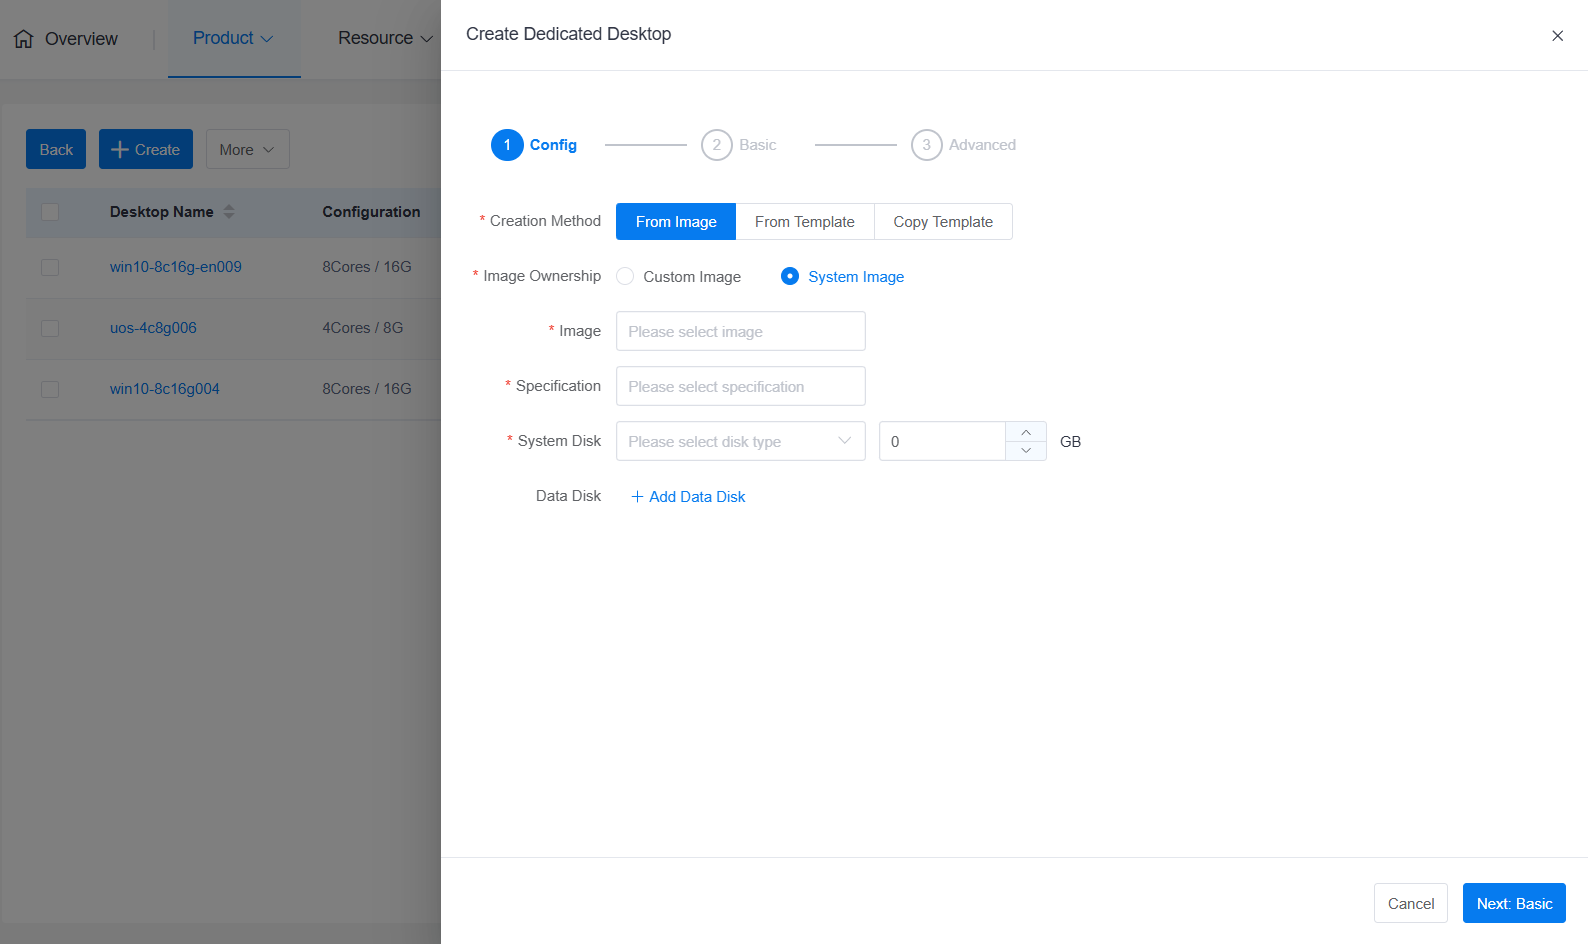Expand the More dropdown button
The width and height of the screenshot is (1588, 944).
[247, 150]
